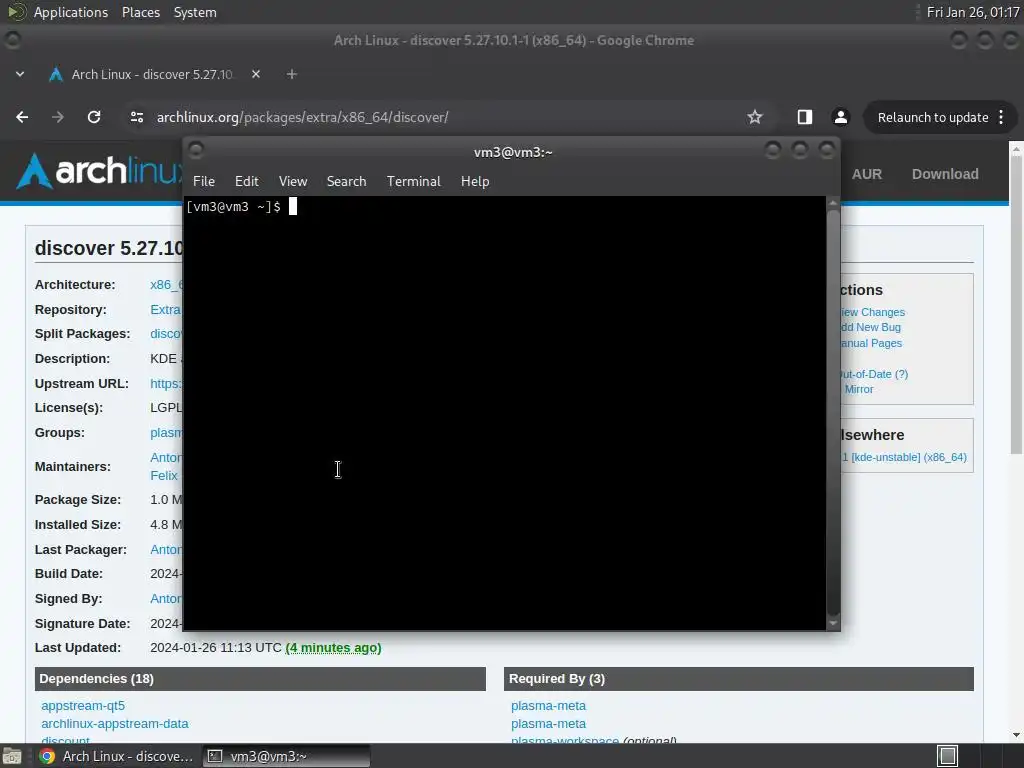
Task: Bookmark this page with the star icon
Action: 755,117
